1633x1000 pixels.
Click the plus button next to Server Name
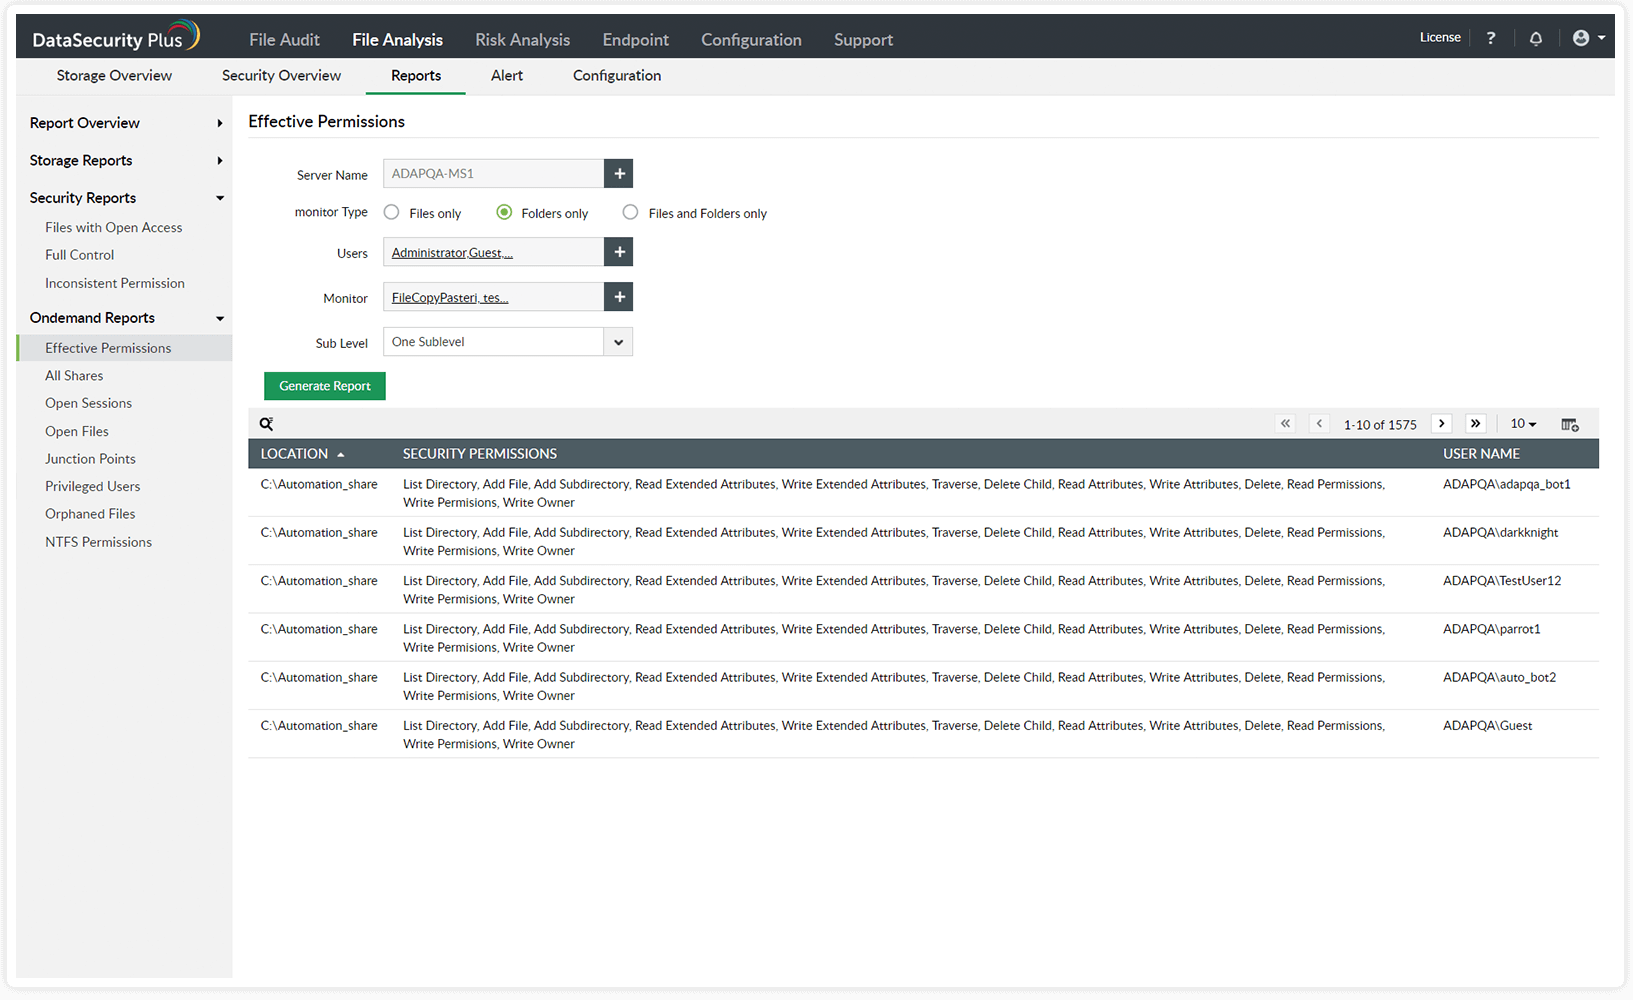pyautogui.click(x=619, y=173)
